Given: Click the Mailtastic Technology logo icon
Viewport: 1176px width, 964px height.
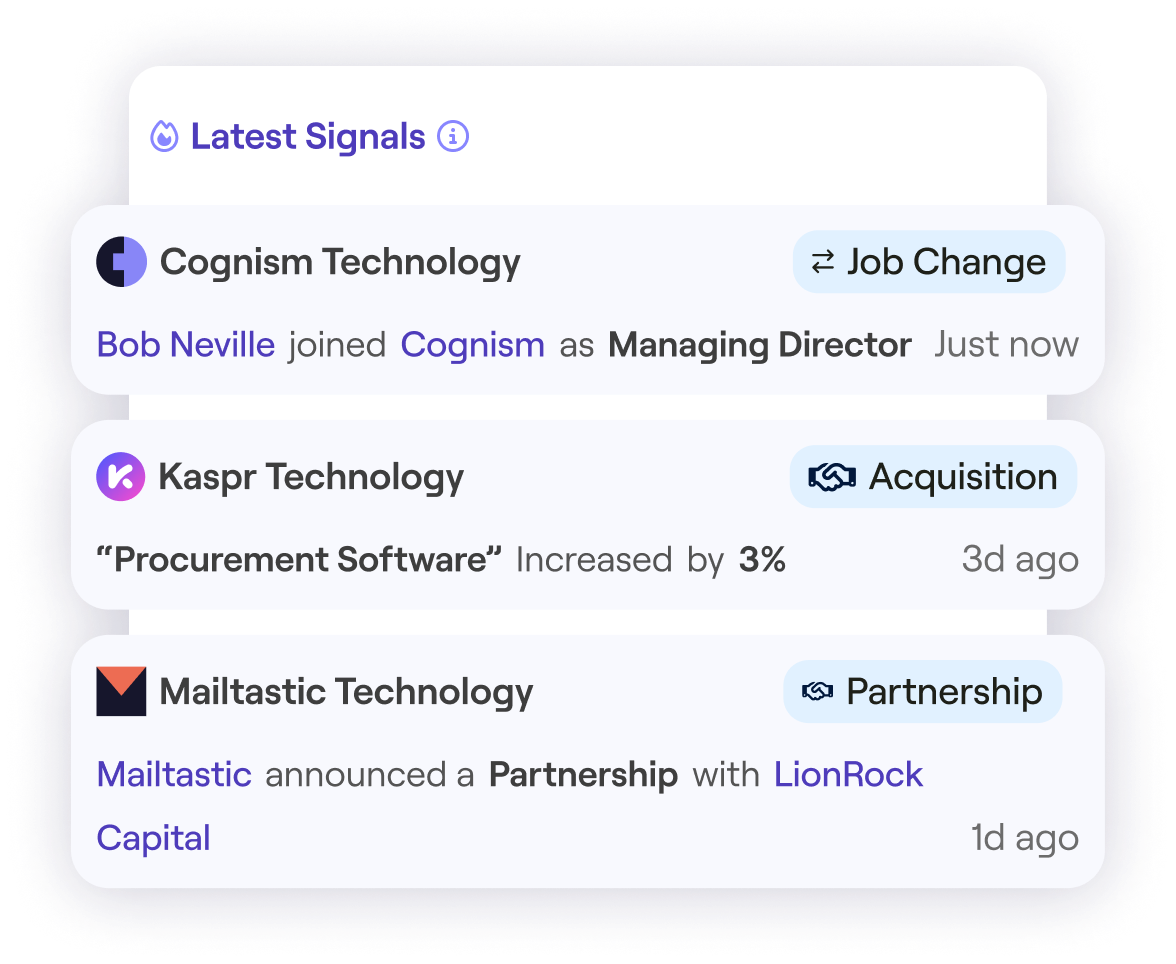Looking at the screenshot, I should [121, 691].
